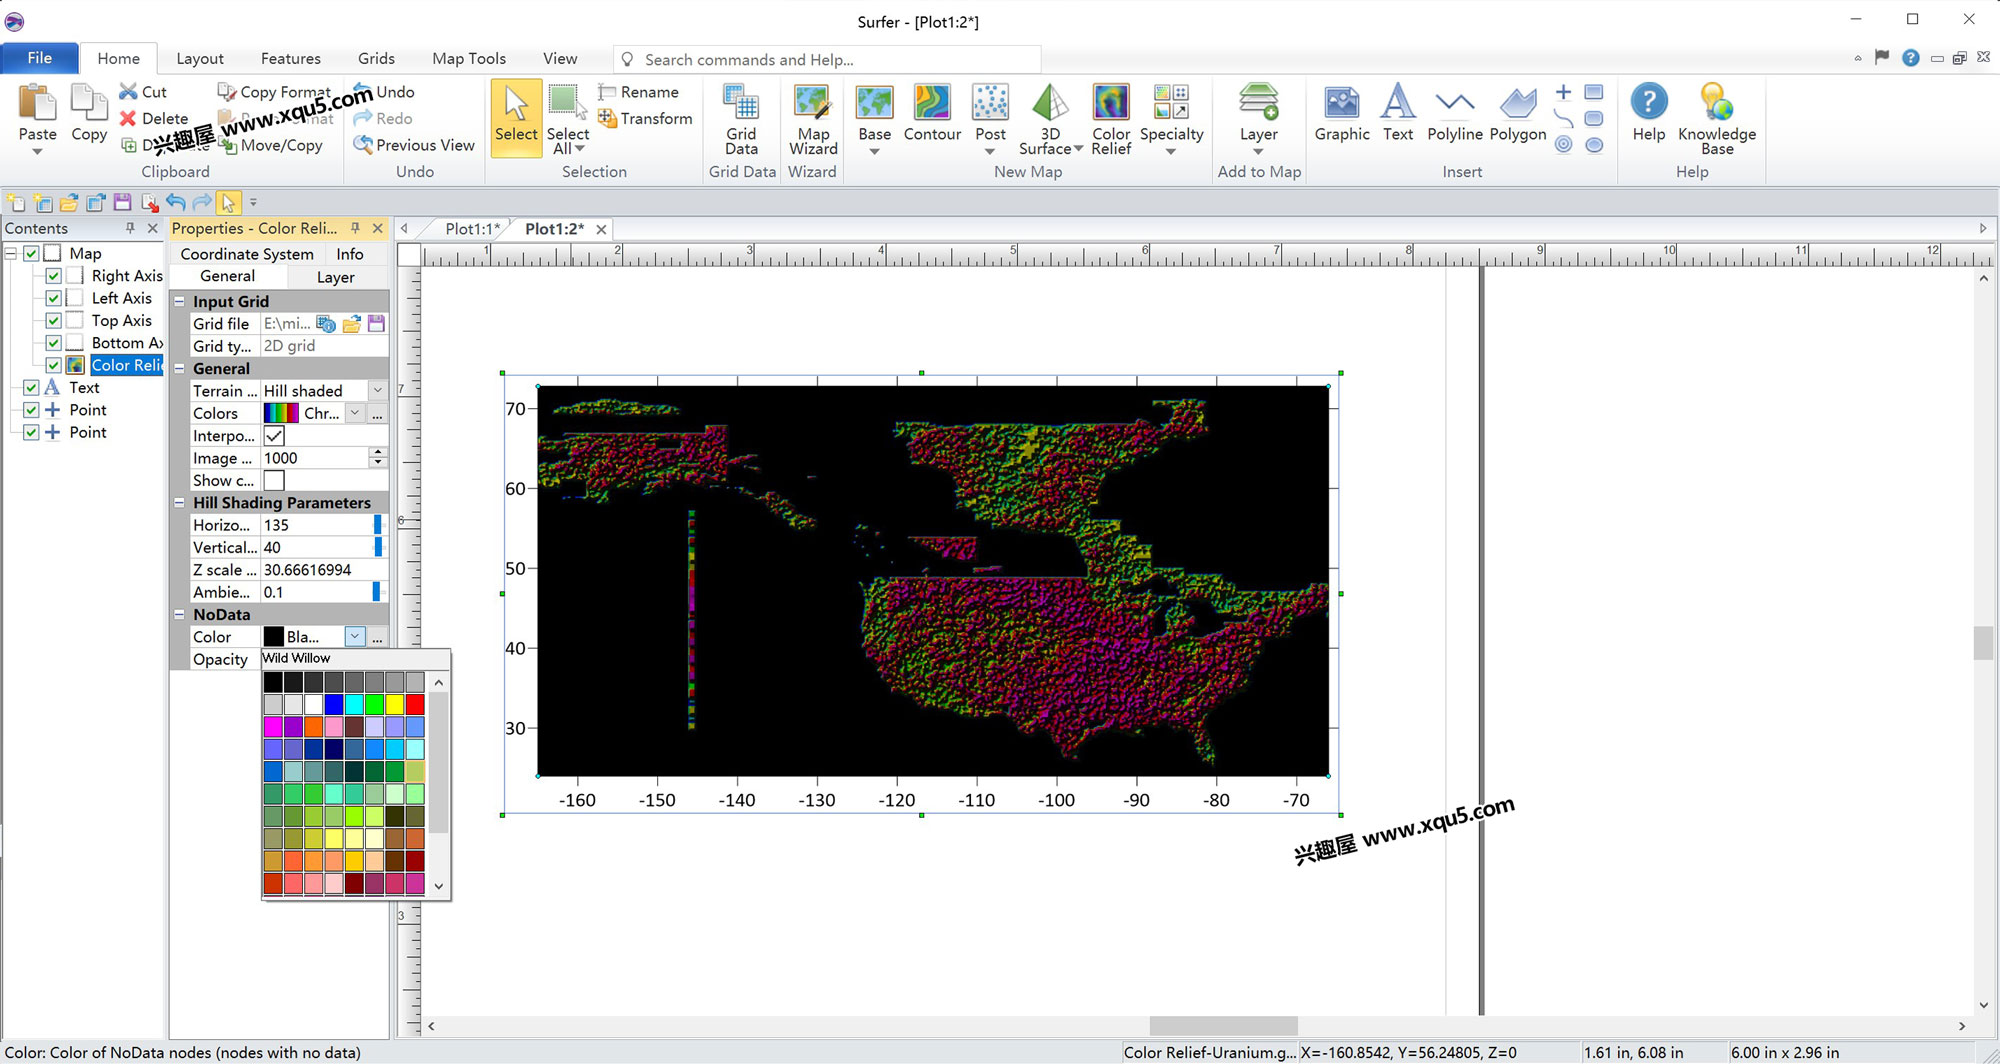Open the Colors colormap dropdown
Screen dimensions: 2000x1064
click(x=355, y=413)
